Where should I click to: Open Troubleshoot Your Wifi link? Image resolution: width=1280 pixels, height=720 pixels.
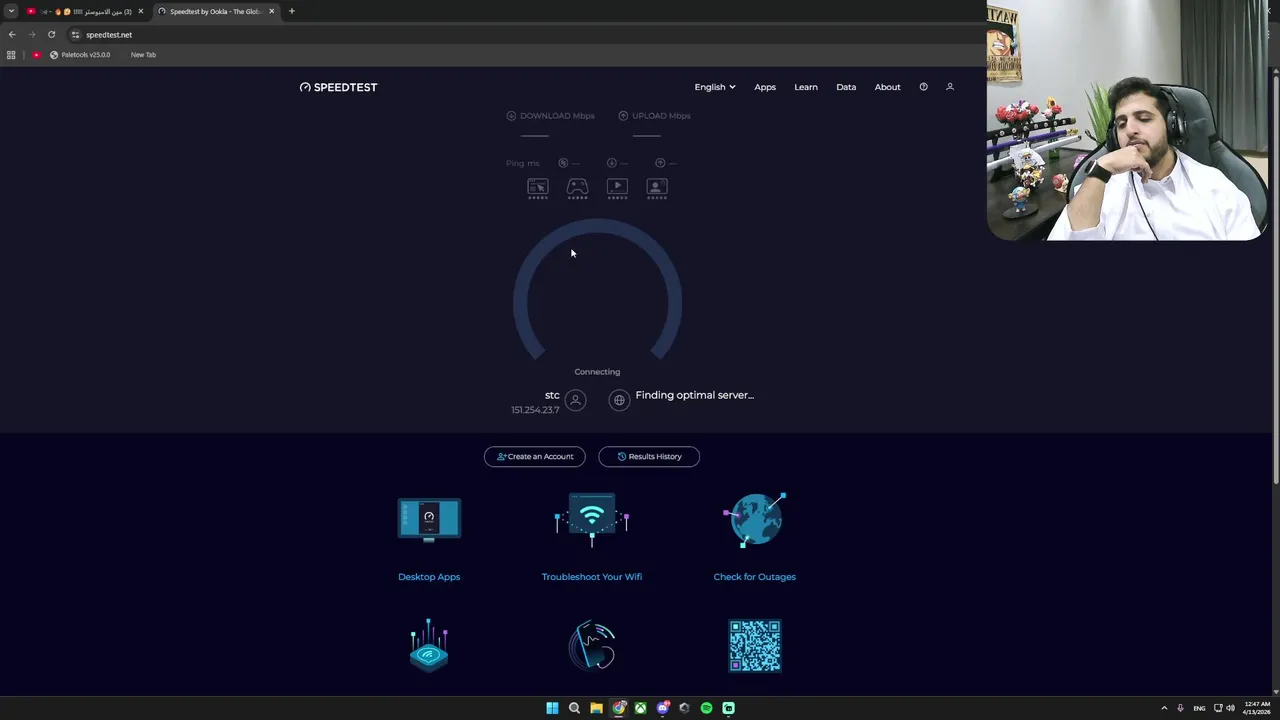tap(592, 577)
